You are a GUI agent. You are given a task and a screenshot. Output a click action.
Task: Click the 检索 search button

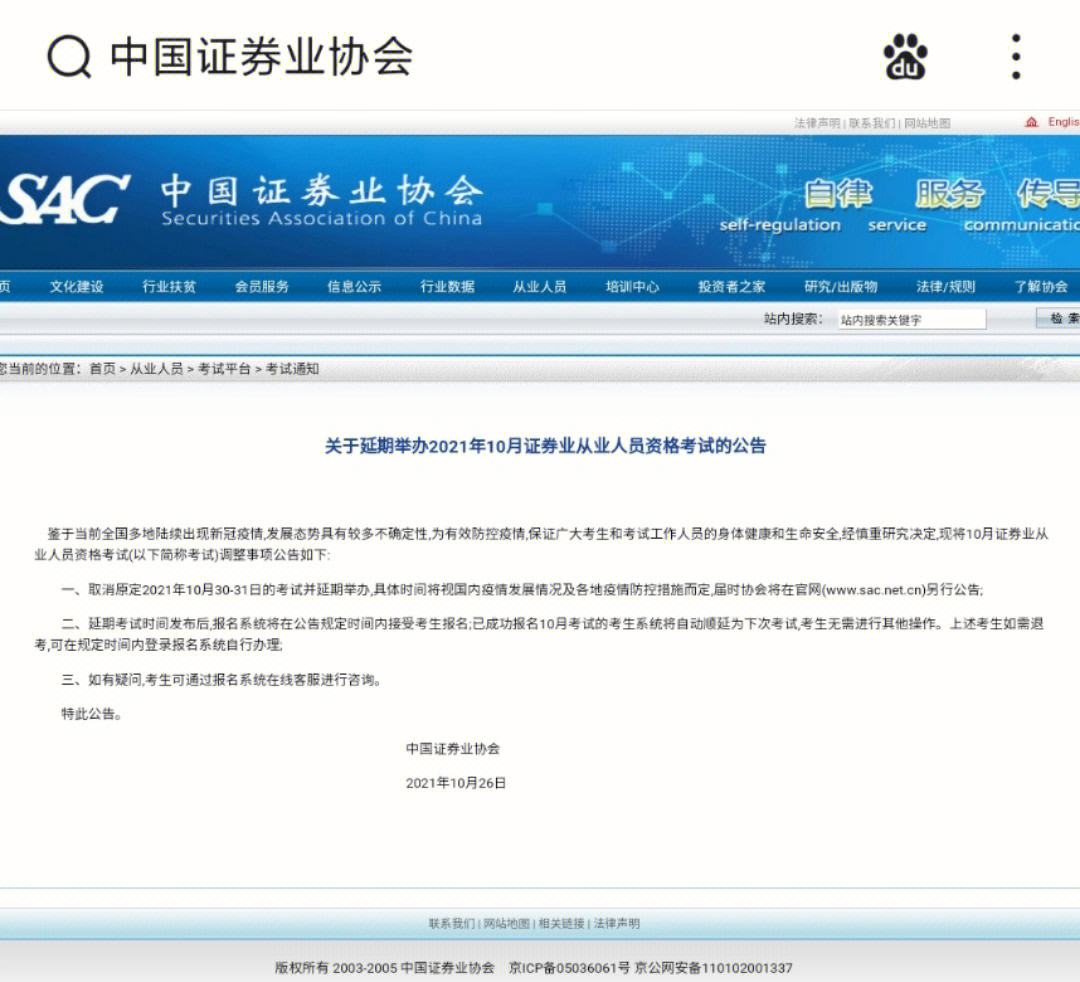(1059, 318)
